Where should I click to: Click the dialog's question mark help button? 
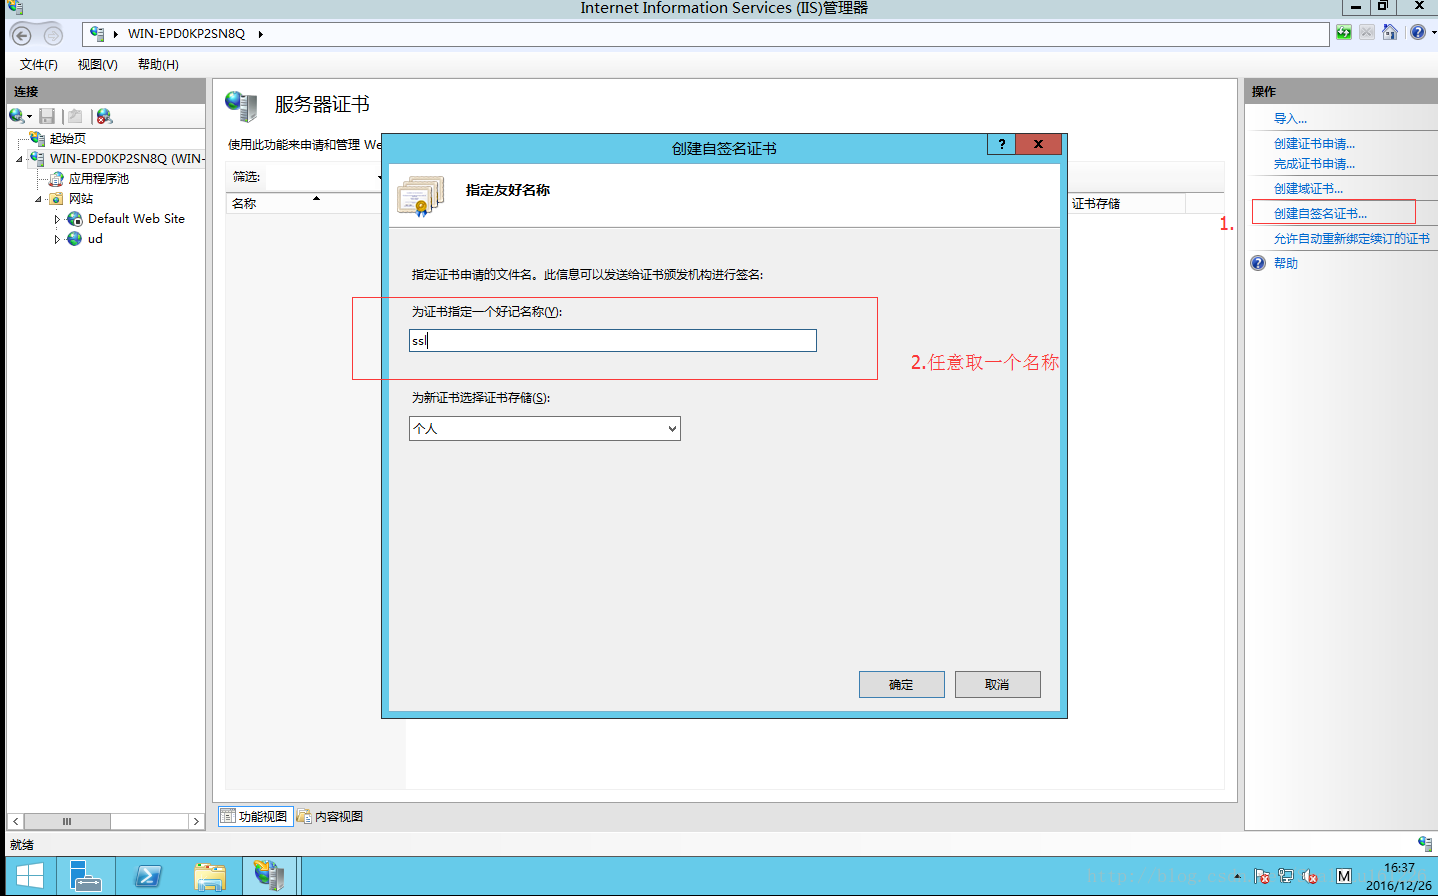pyautogui.click(x=1001, y=144)
